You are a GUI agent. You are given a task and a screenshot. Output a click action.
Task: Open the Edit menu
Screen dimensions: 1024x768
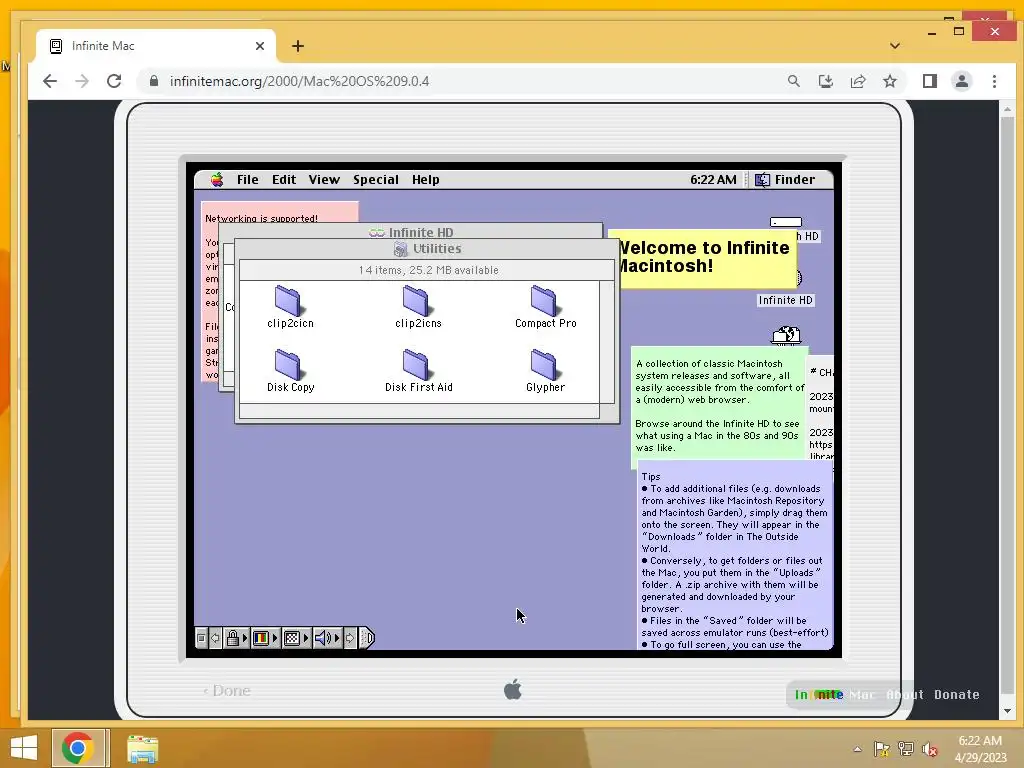point(284,180)
